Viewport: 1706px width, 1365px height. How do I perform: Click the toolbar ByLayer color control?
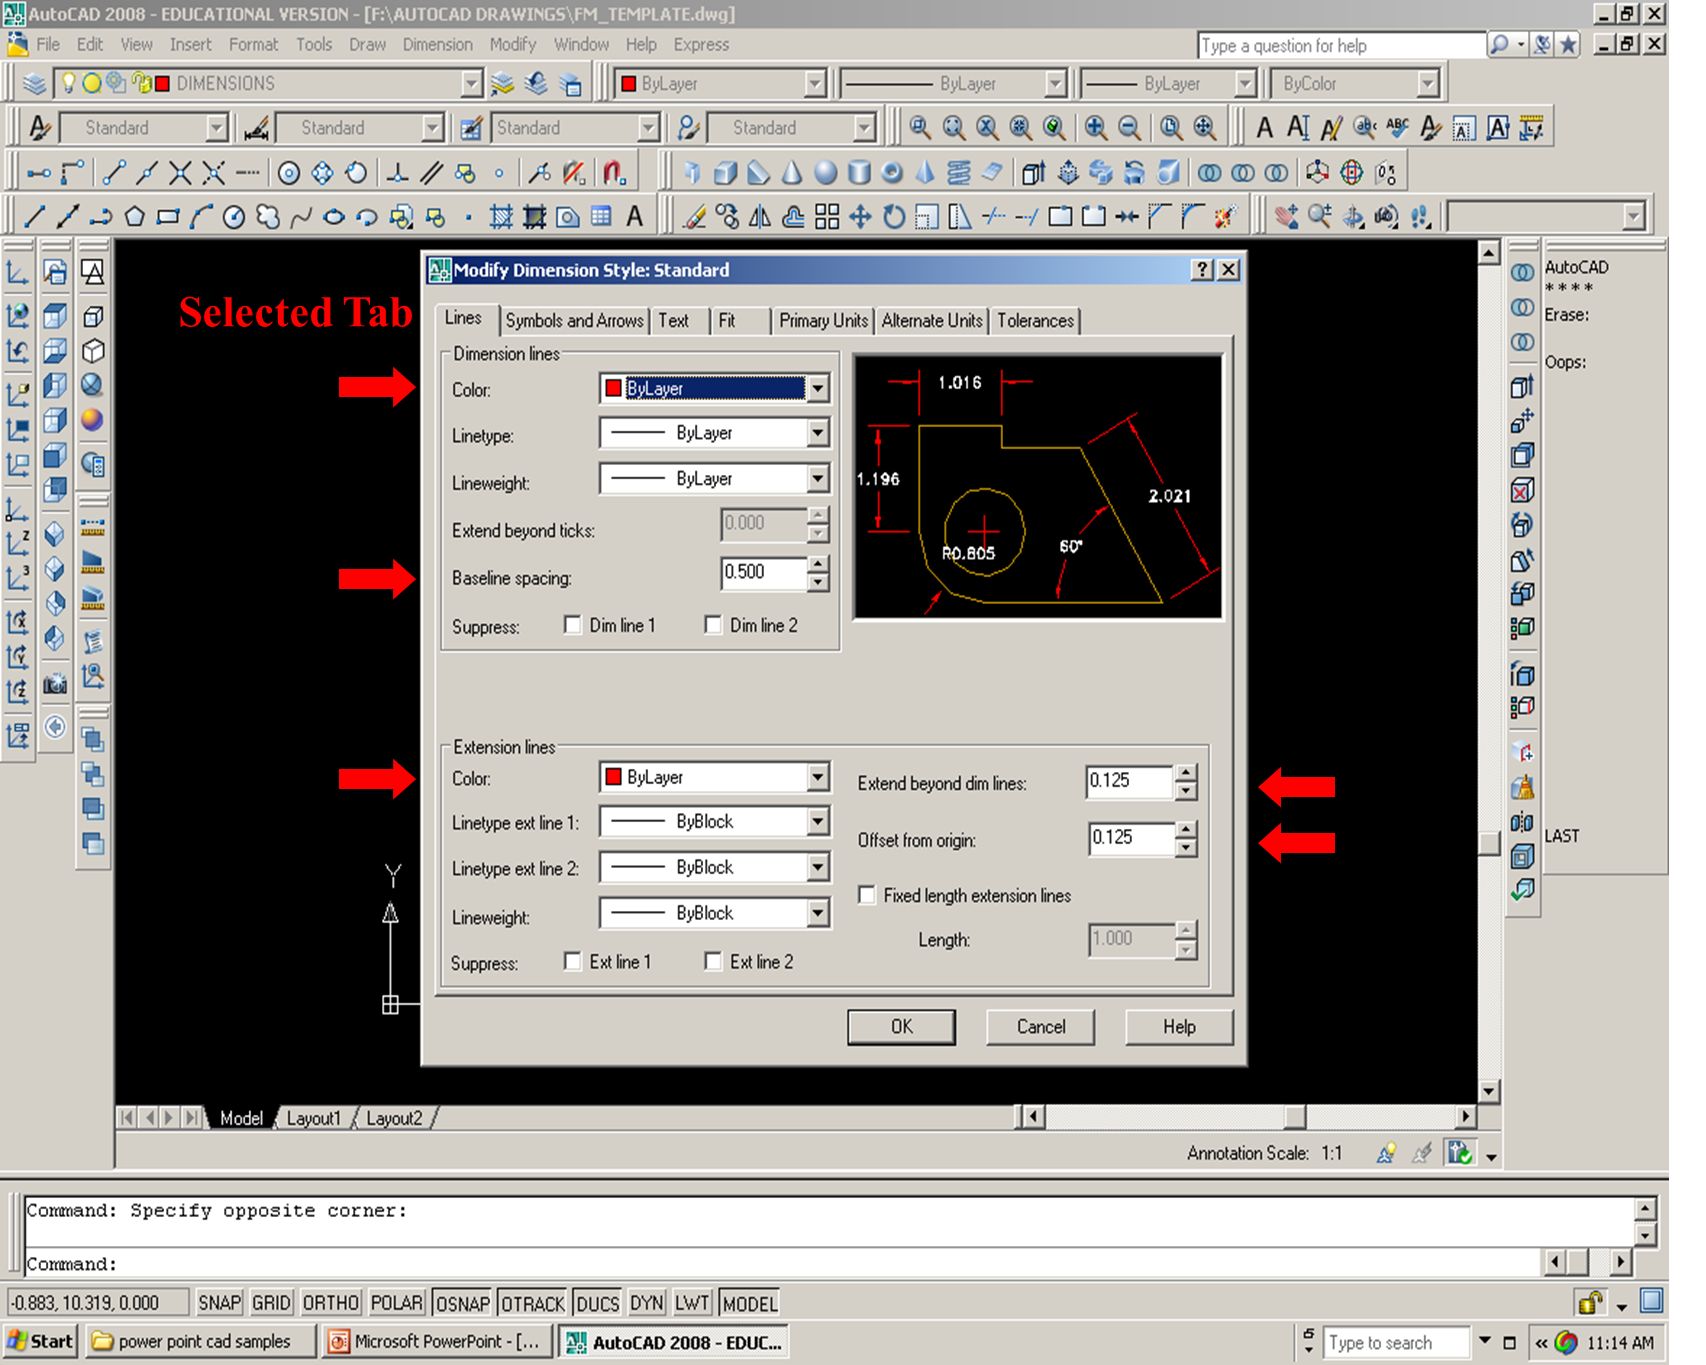[x=720, y=84]
